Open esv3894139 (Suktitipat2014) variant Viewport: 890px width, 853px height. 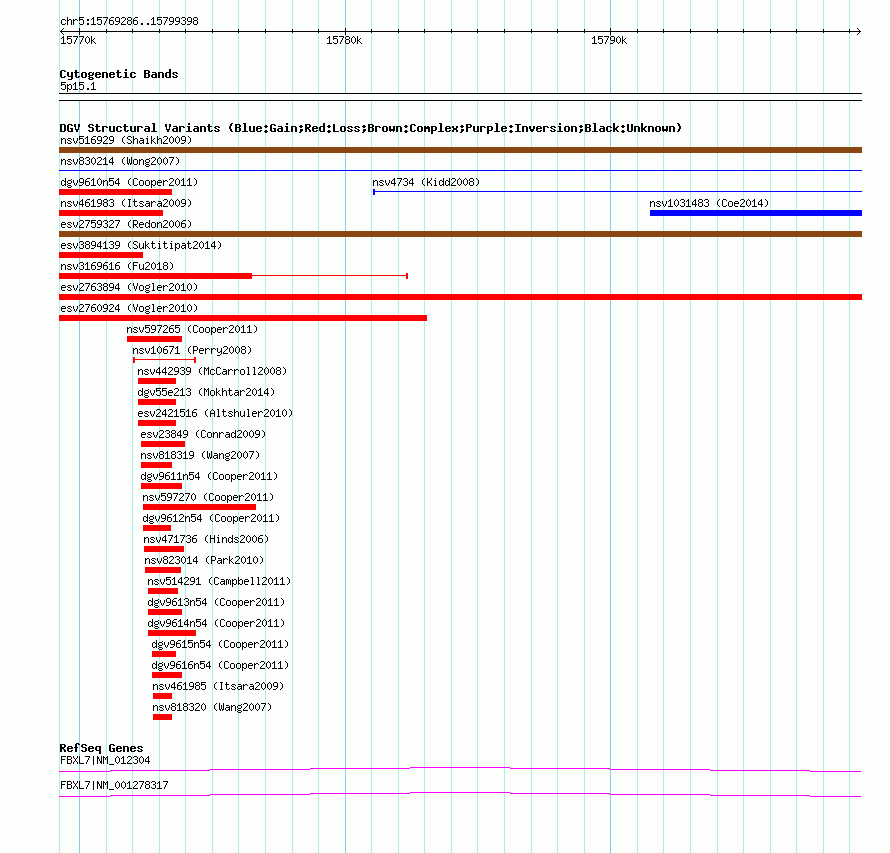[141, 245]
